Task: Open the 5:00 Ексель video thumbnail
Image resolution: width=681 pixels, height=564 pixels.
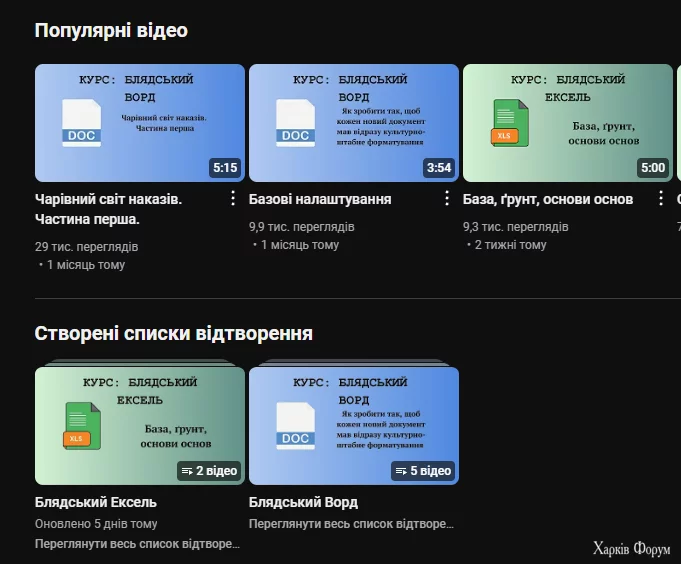Action: [568, 123]
